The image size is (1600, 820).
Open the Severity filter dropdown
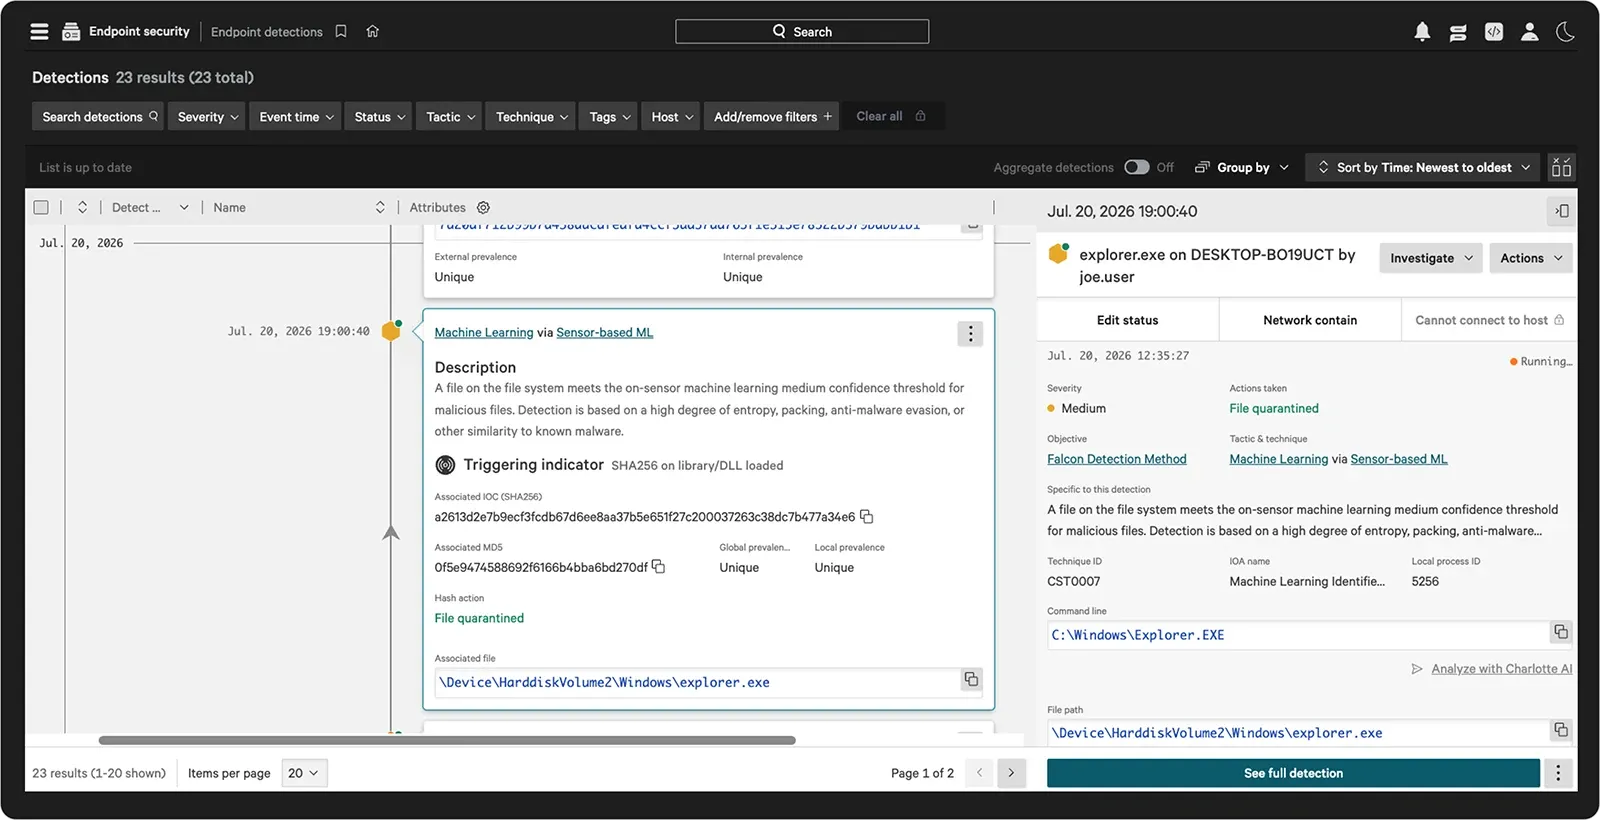pos(207,117)
